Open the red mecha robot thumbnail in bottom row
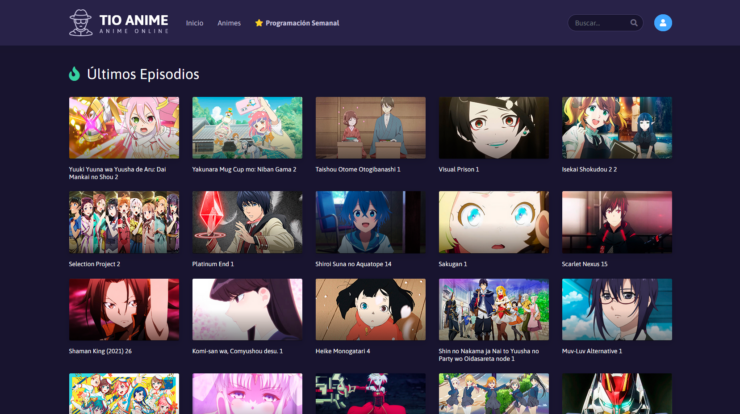 point(617,394)
